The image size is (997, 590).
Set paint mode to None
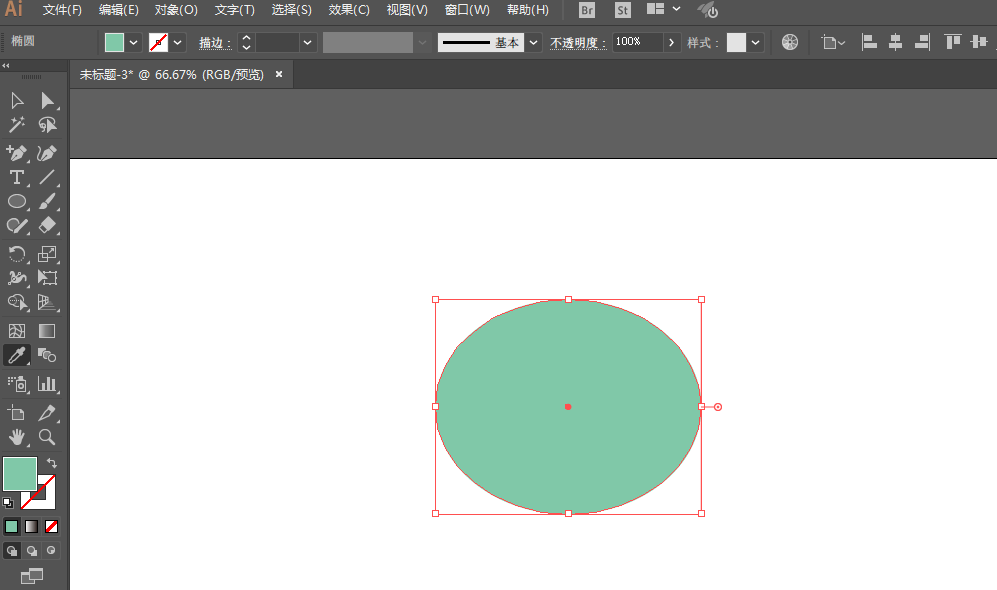click(52, 526)
